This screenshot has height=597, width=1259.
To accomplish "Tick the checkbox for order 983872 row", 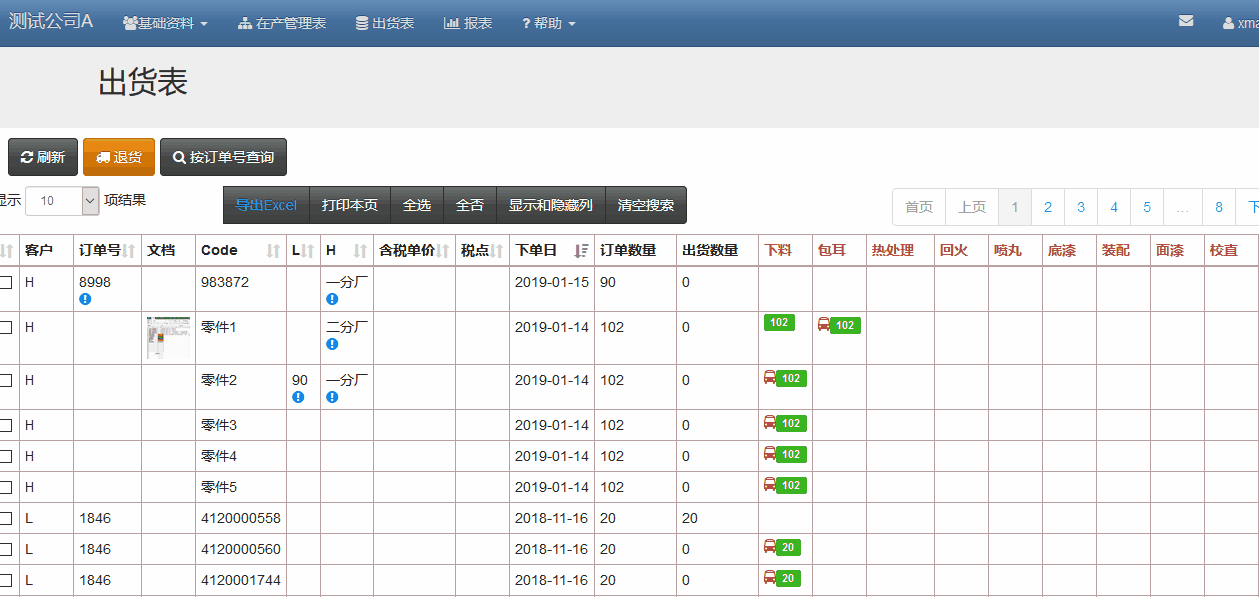I will (x=6, y=283).
